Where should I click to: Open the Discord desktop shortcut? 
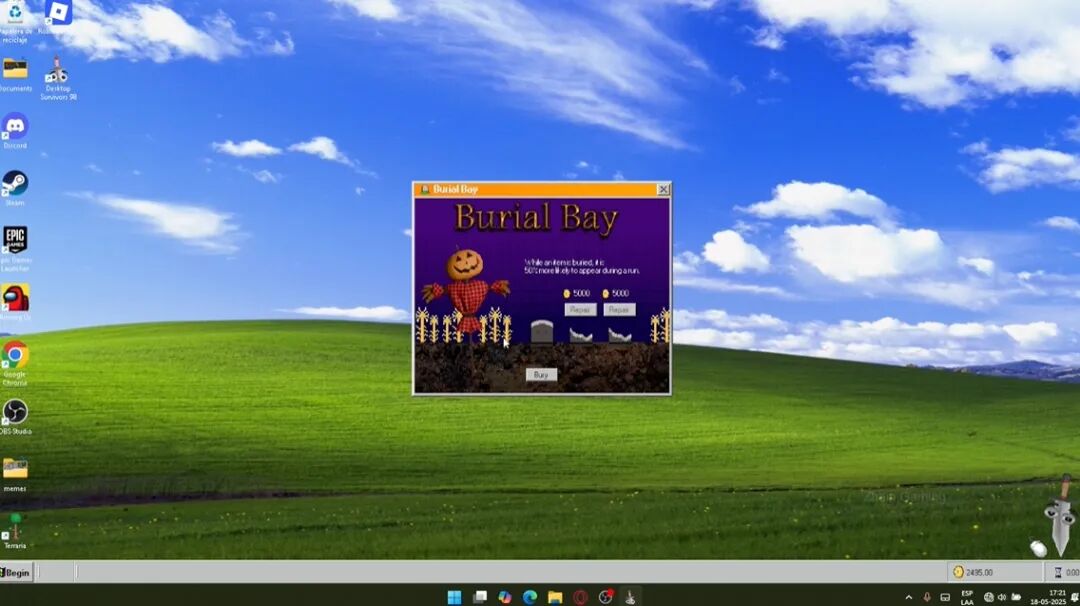point(15,131)
